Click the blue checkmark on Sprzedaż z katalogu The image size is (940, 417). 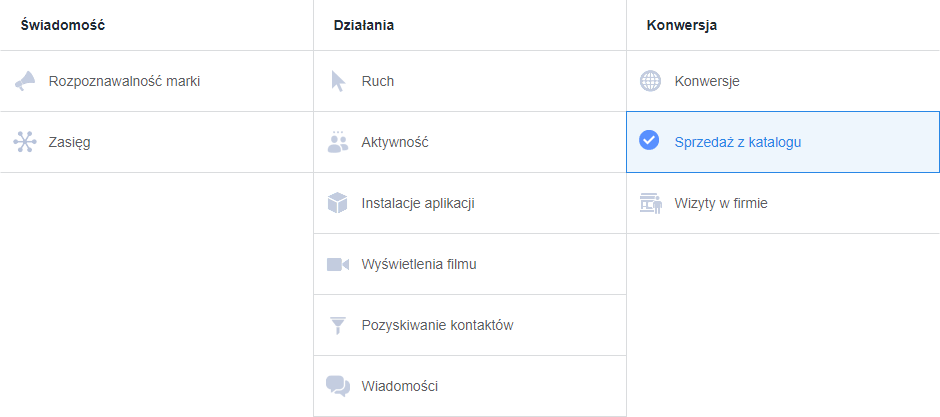point(650,141)
